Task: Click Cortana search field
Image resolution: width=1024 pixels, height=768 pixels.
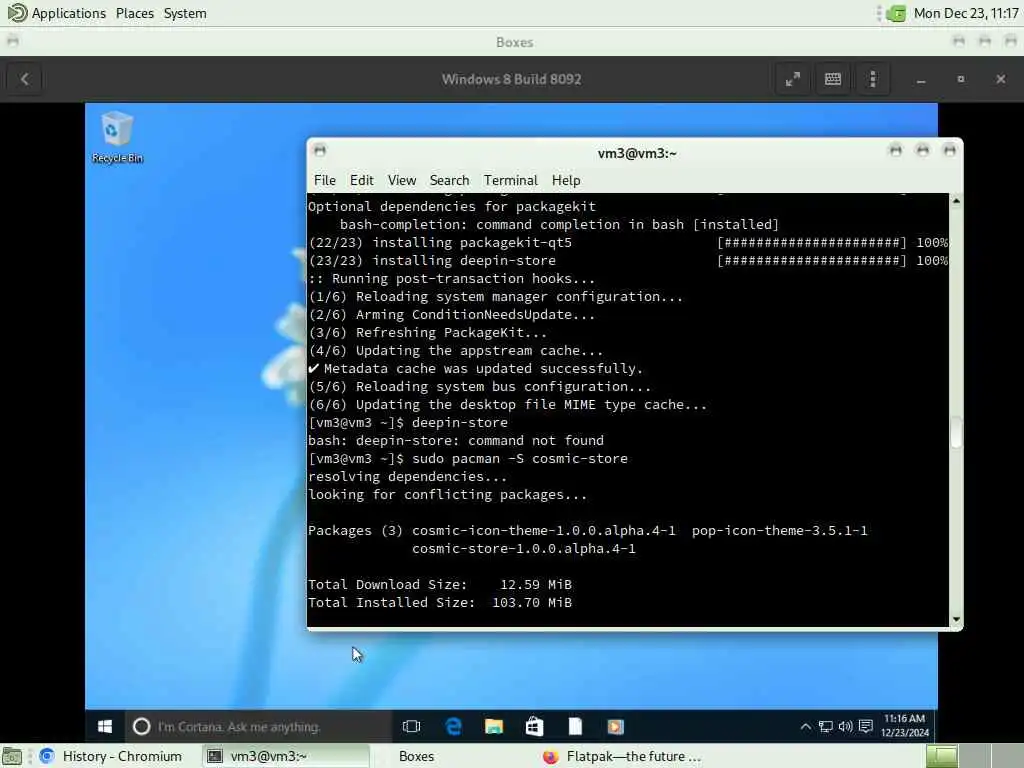Action: (x=258, y=726)
